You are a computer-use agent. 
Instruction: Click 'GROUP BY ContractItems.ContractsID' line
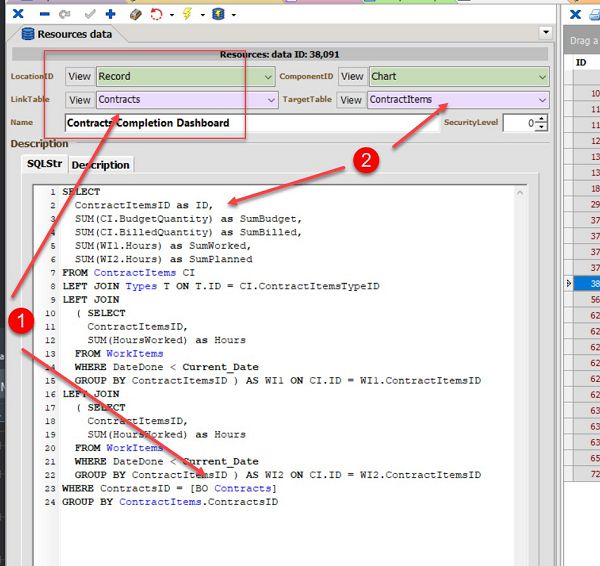pos(170,502)
